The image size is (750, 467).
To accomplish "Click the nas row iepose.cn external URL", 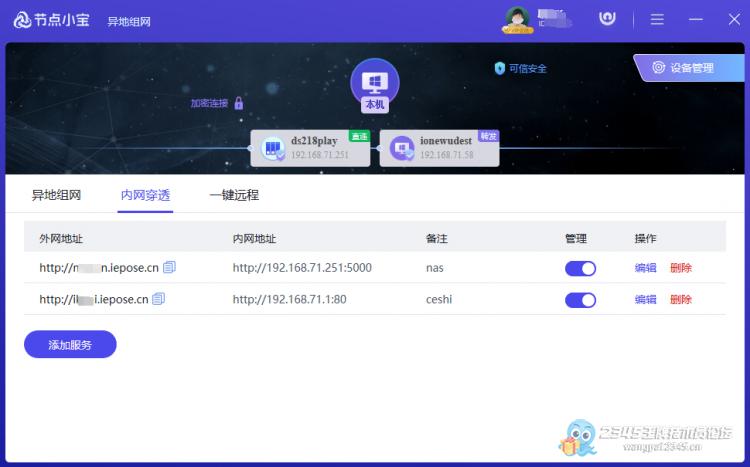I will pos(99,268).
